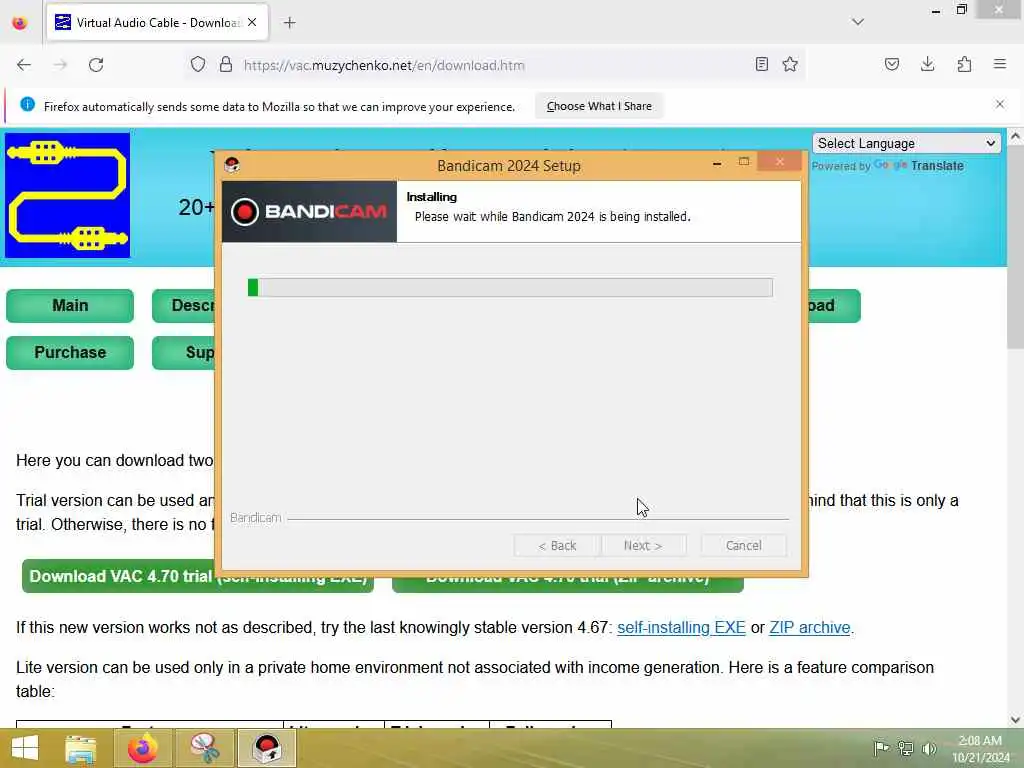Close the Virtual Audio Cable tab
Image resolution: width=1024 pixels, height=768 pixels.
252,22
